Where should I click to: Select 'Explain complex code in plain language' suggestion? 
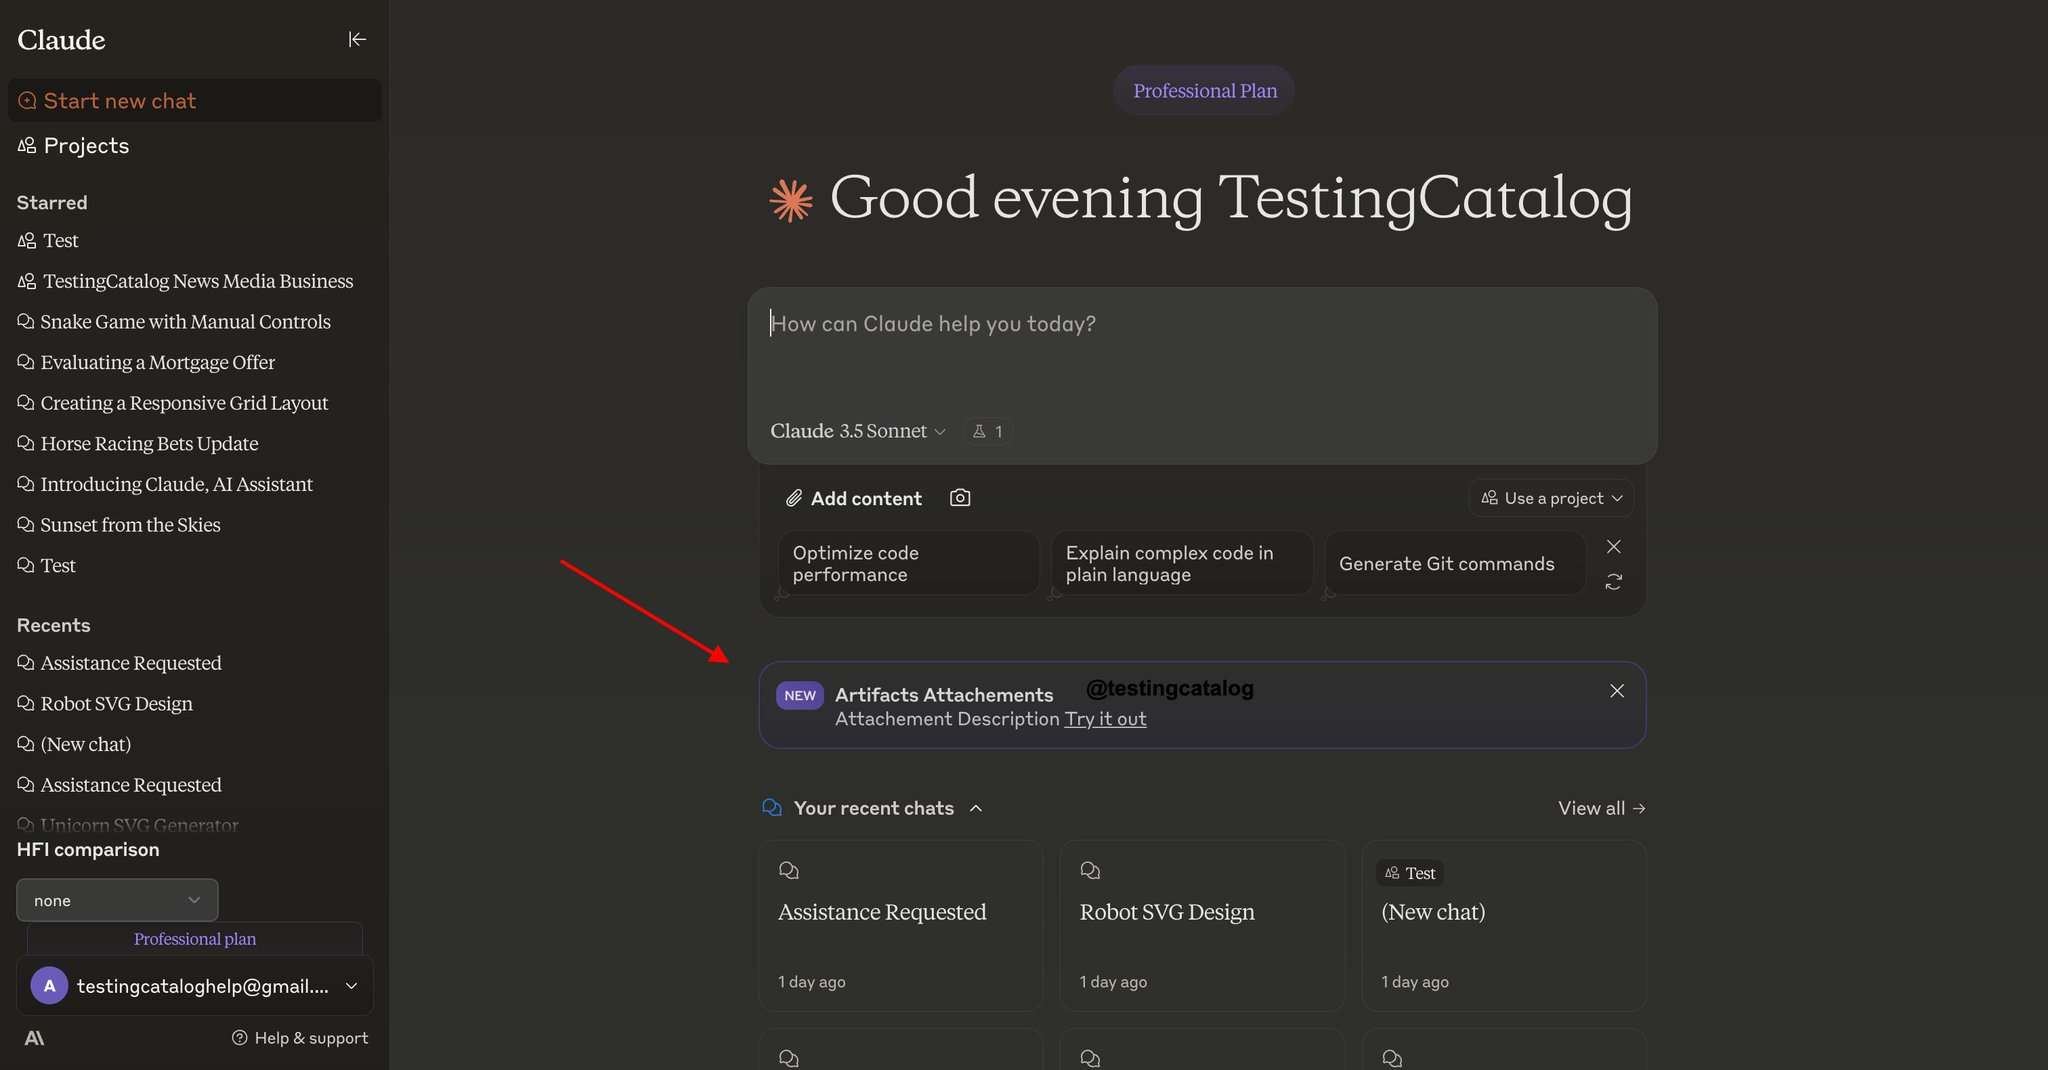click(x=1181, y=564)
